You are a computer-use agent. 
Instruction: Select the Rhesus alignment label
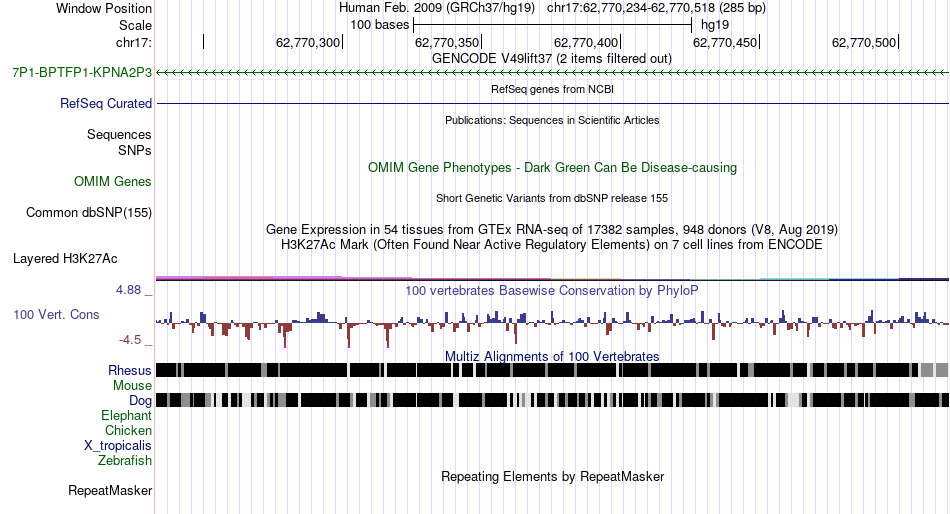coord(130,370)
